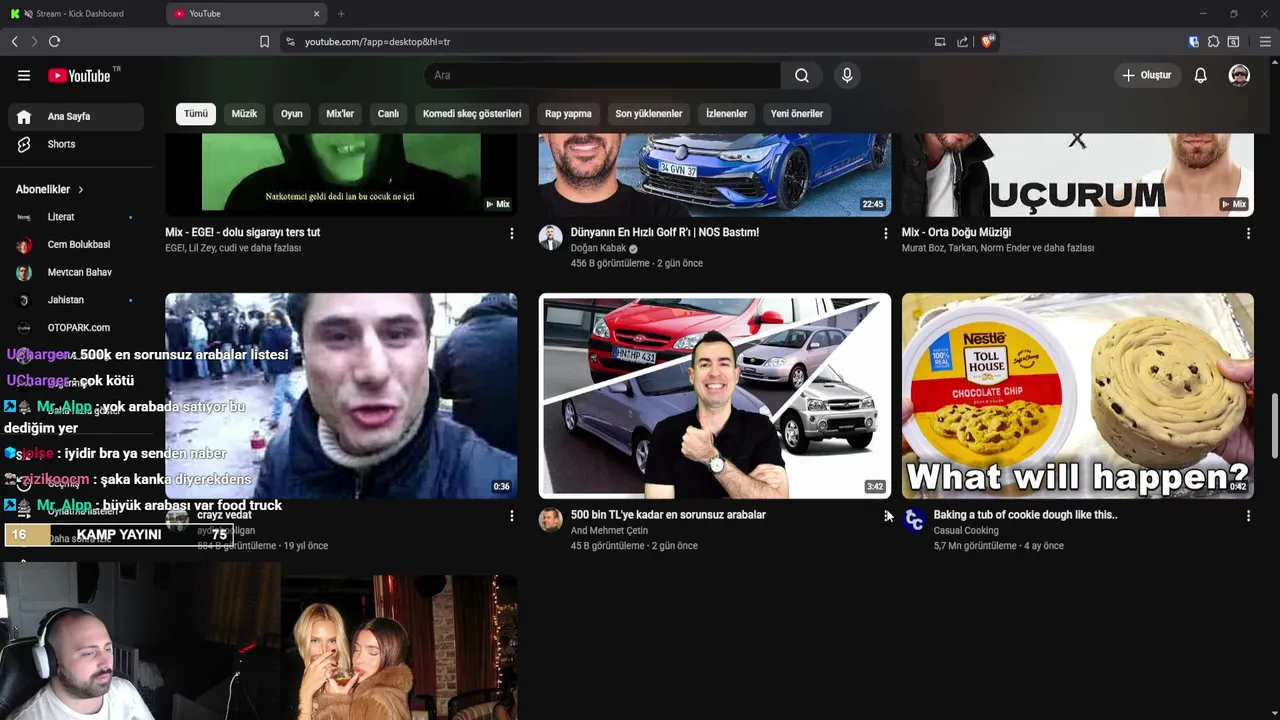Viewport: 1280px width, 720px height.
Task: Open site settings icon in address bar
Action: tap(290, 42)
